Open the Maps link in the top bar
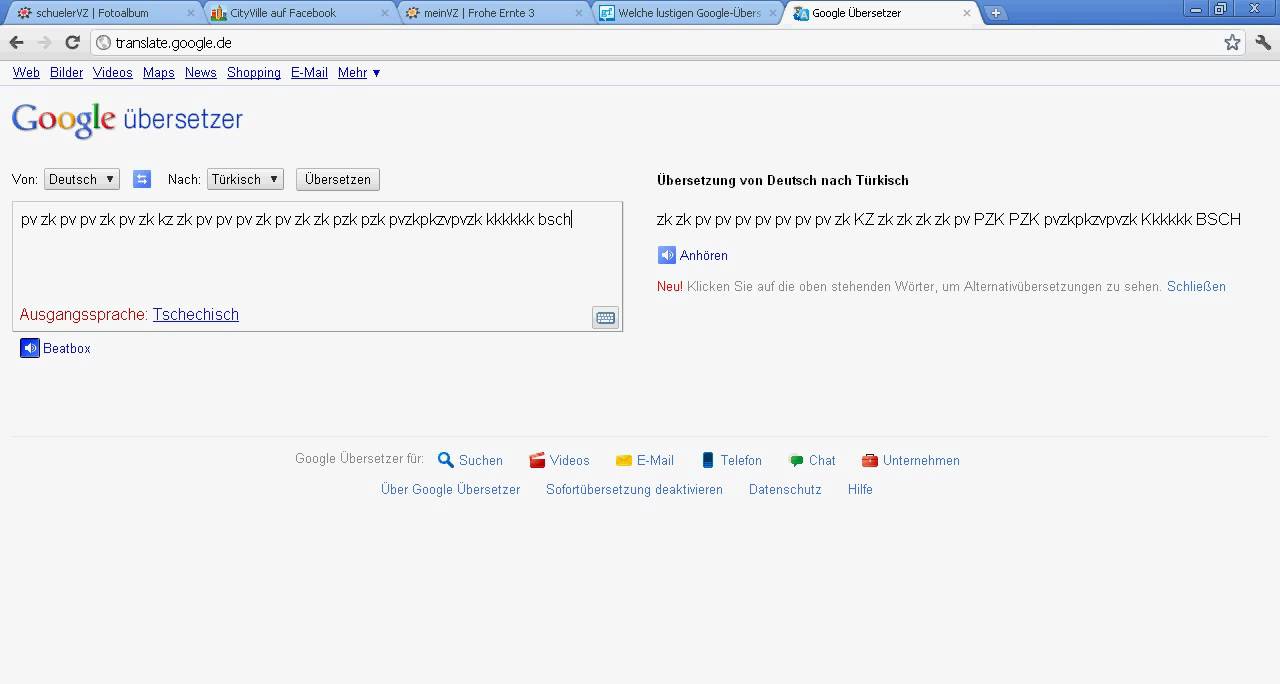1280x684 pixels. point(159,72)
